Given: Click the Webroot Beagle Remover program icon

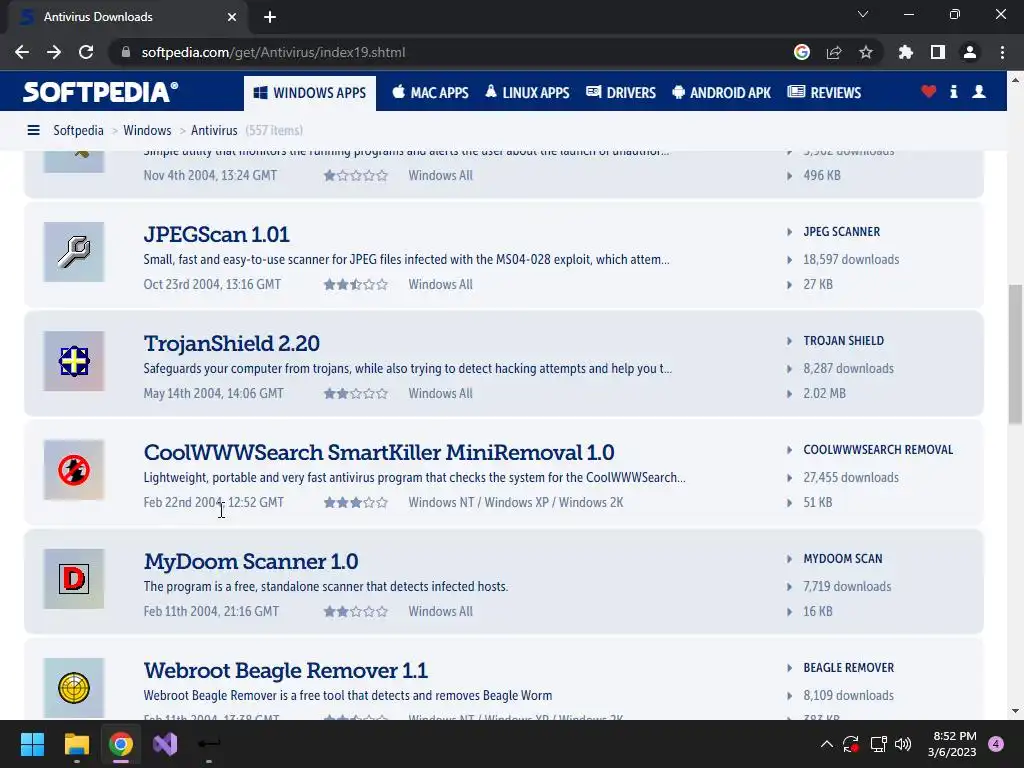Looking at the screenshot, I should coord(74,688).
